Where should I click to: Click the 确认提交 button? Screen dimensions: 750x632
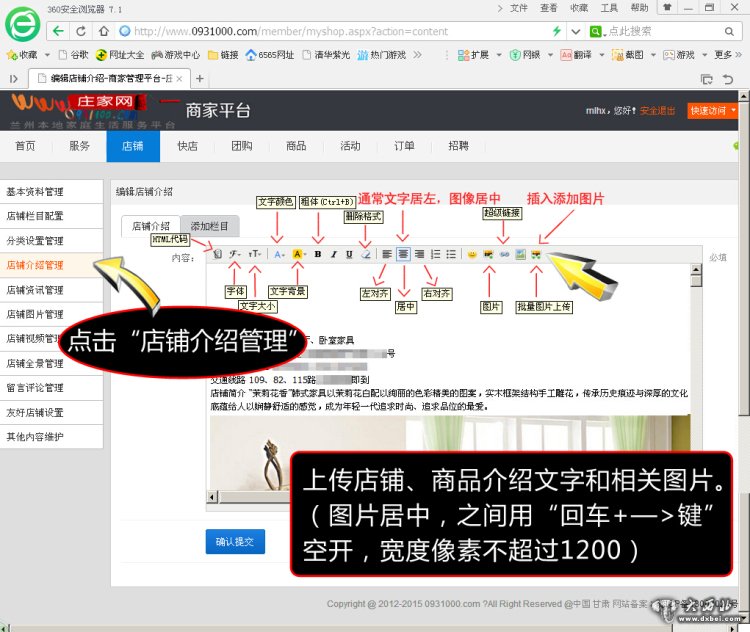pyautogui.click(x=235, y=542)
